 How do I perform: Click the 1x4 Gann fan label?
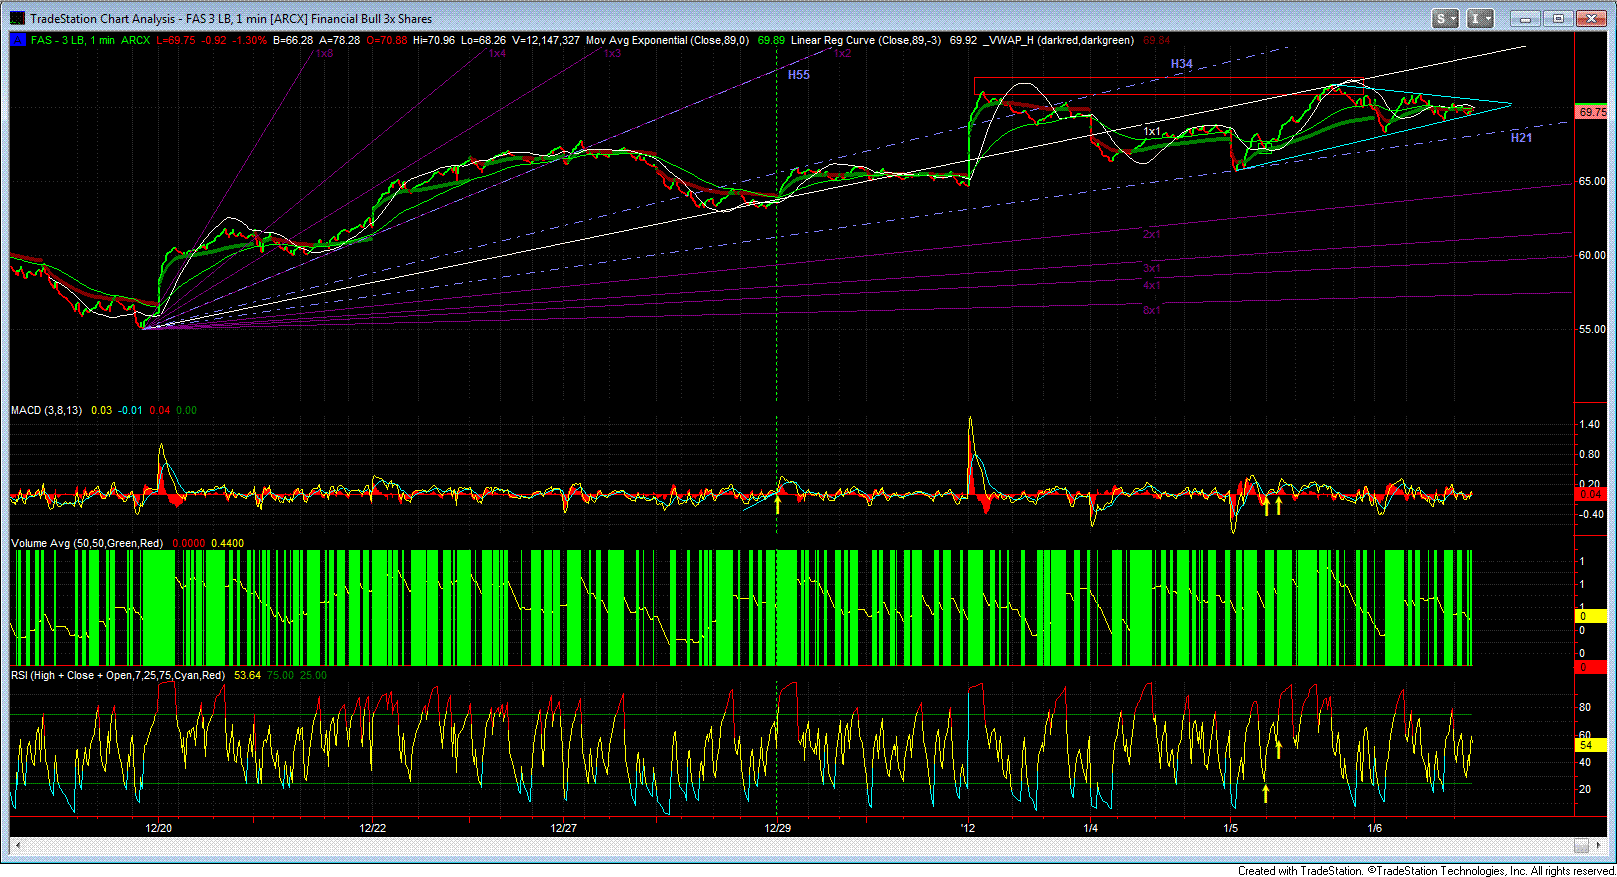click(x=497, y=54)
